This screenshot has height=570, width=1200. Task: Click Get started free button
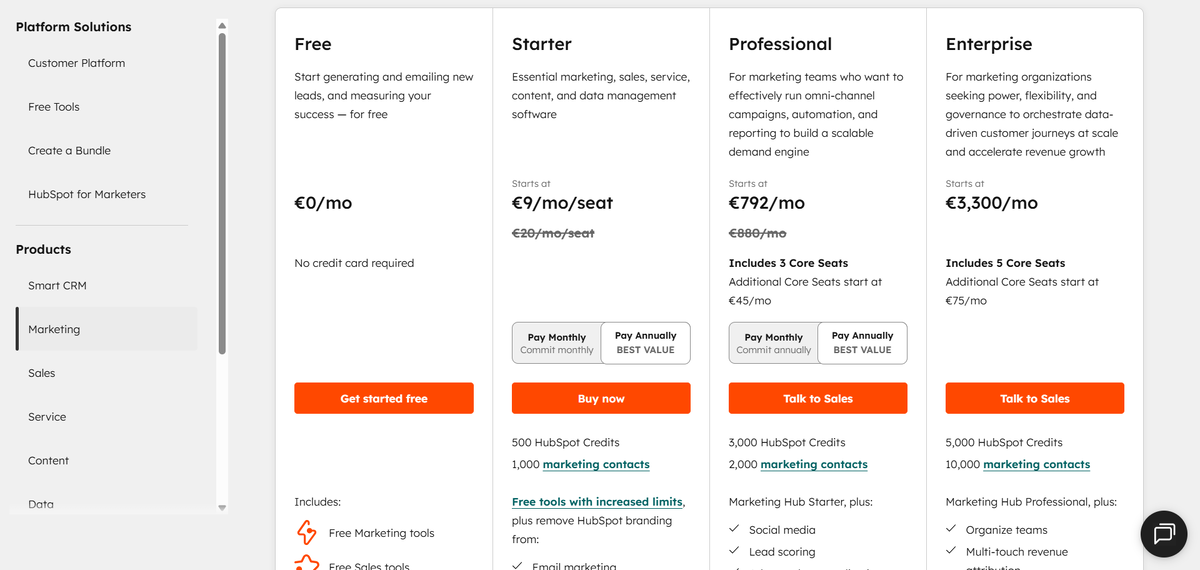pyautogui.click(x=384, y=398)
